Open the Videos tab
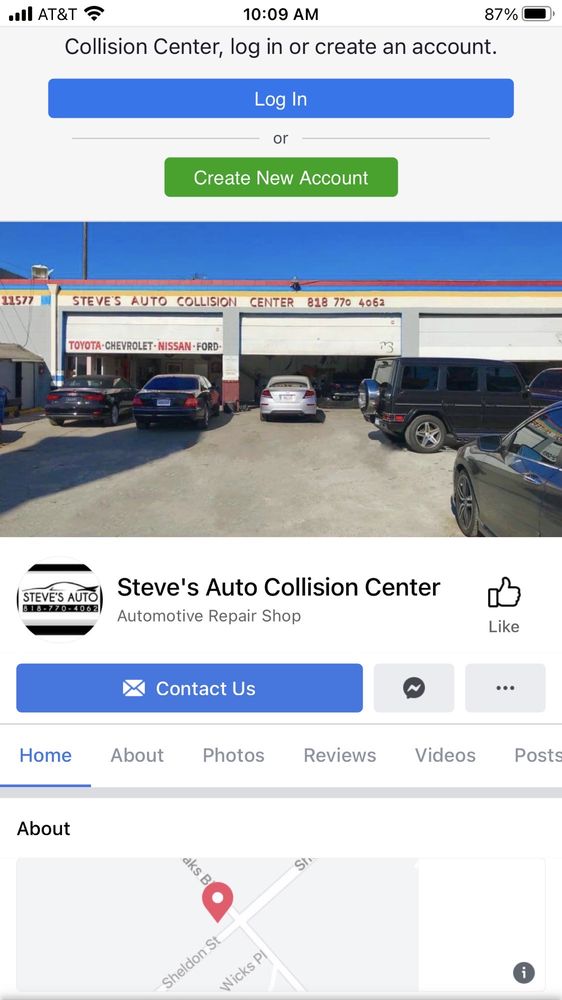Image resolution: width=562 pixels, height=1000 pixels. tap(445, 755)
